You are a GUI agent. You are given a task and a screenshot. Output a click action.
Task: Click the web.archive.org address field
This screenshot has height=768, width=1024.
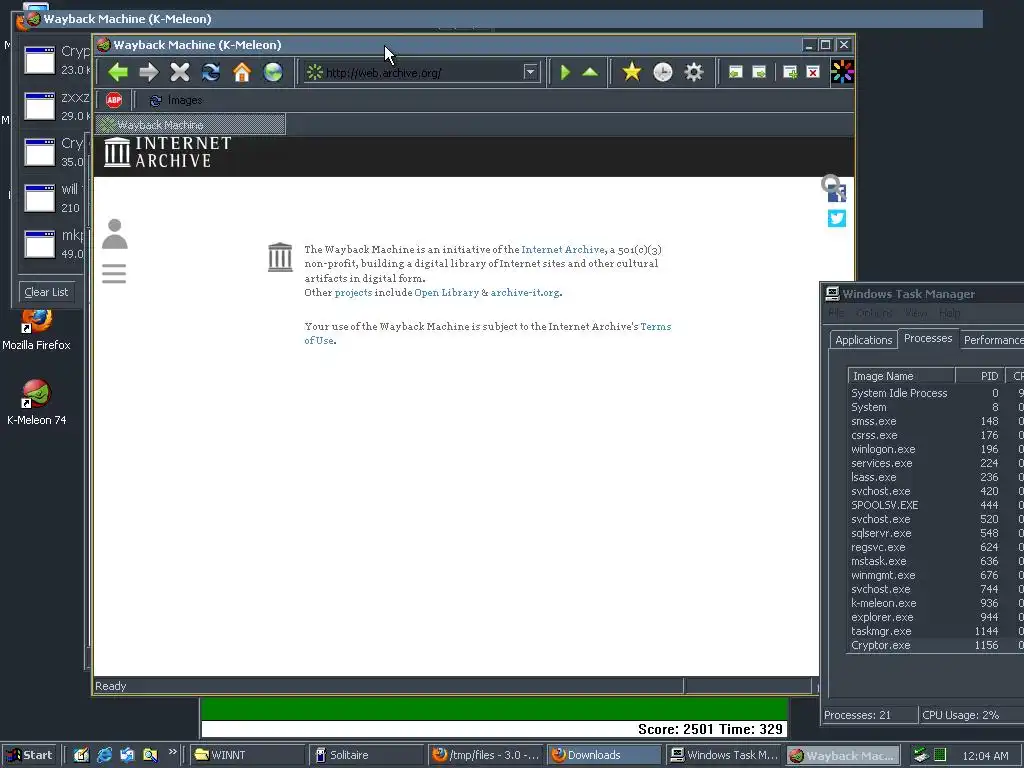(422, 72)
